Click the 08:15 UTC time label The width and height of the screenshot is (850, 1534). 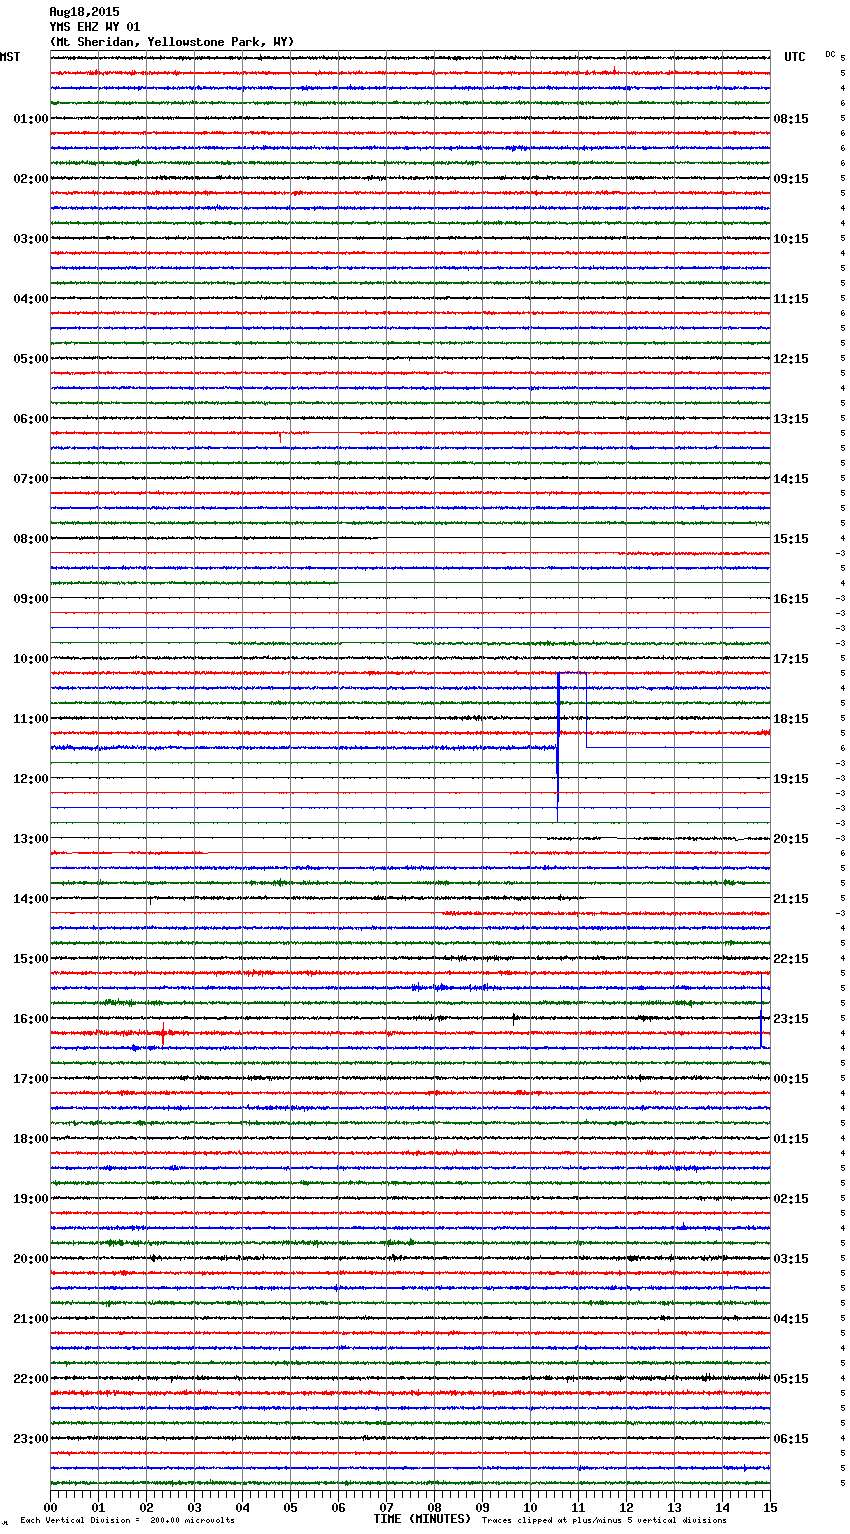pos(791,119)
